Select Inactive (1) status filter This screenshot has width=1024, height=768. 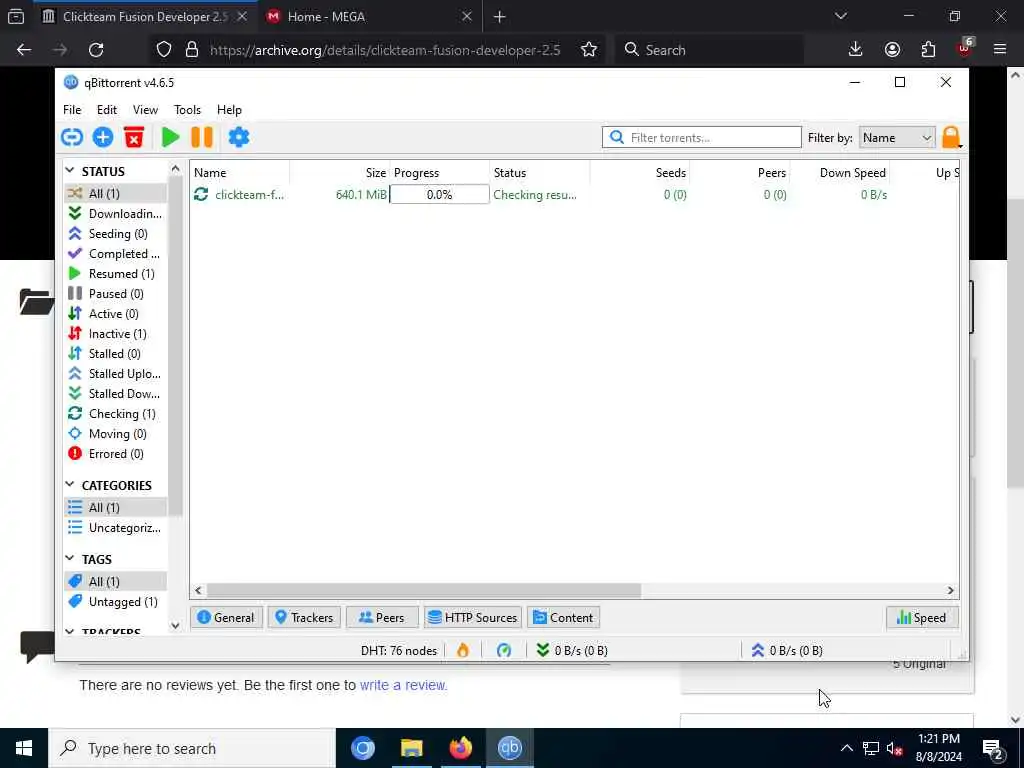116,334
